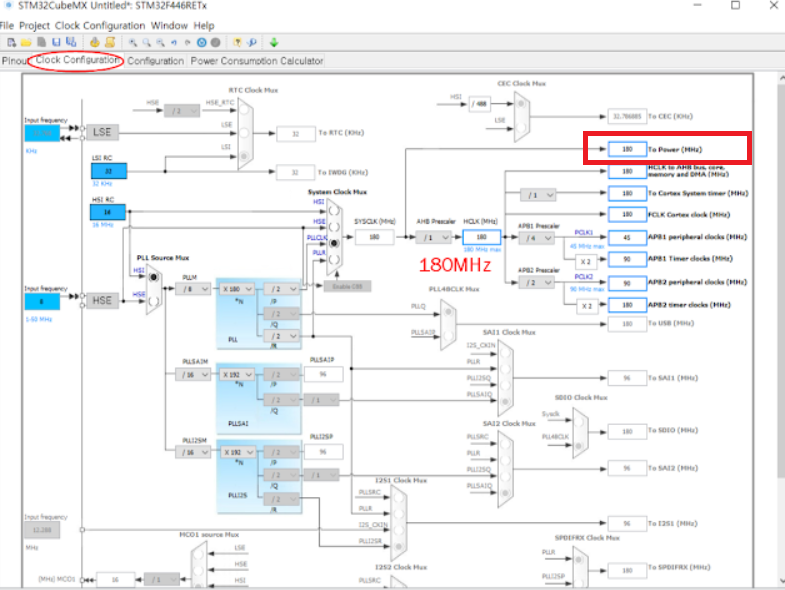
Task: Switch to the Power Consumption Calculator tab
Action: coord(256,61)
